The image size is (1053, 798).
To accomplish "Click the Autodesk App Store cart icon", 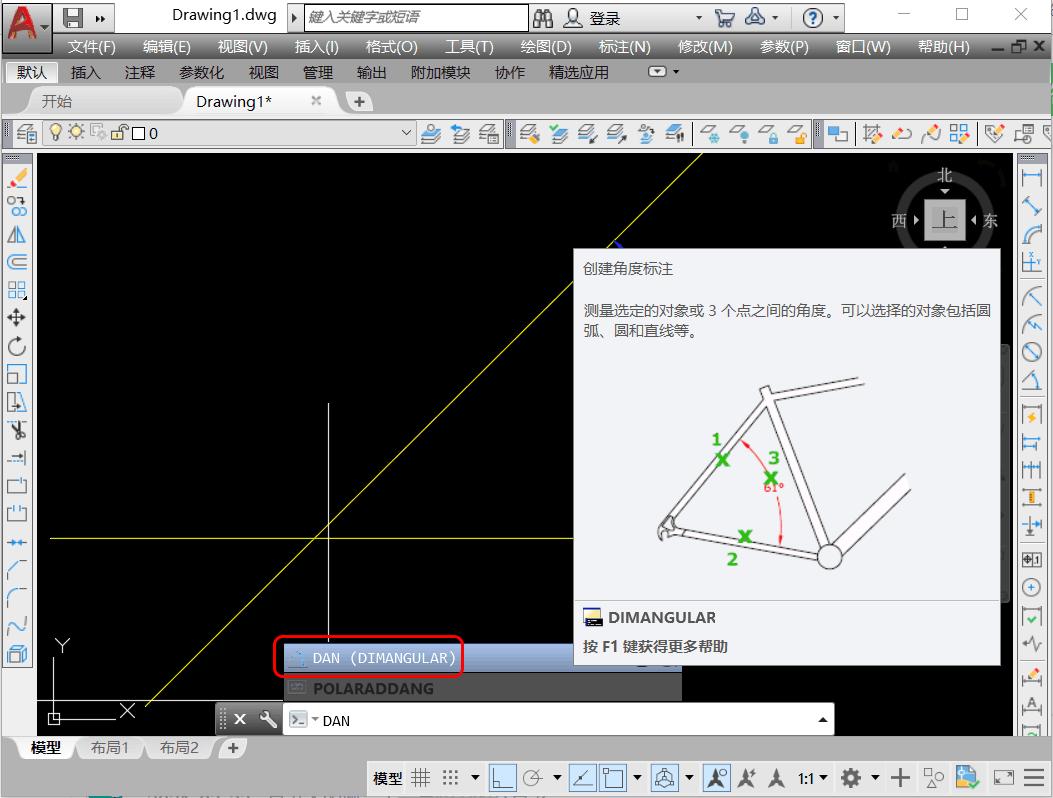I will (724, 18).
